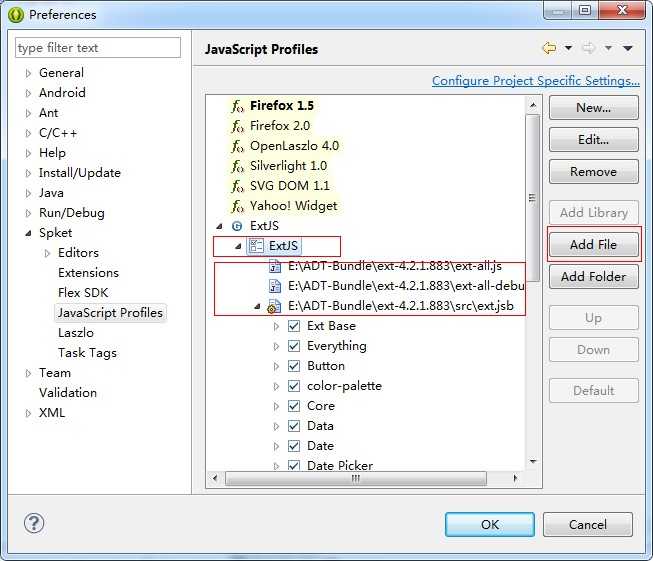Click the vertical scrollbar thumb in profiles list
The height and width of the screenshot is (561, 653).
point(532,198)
